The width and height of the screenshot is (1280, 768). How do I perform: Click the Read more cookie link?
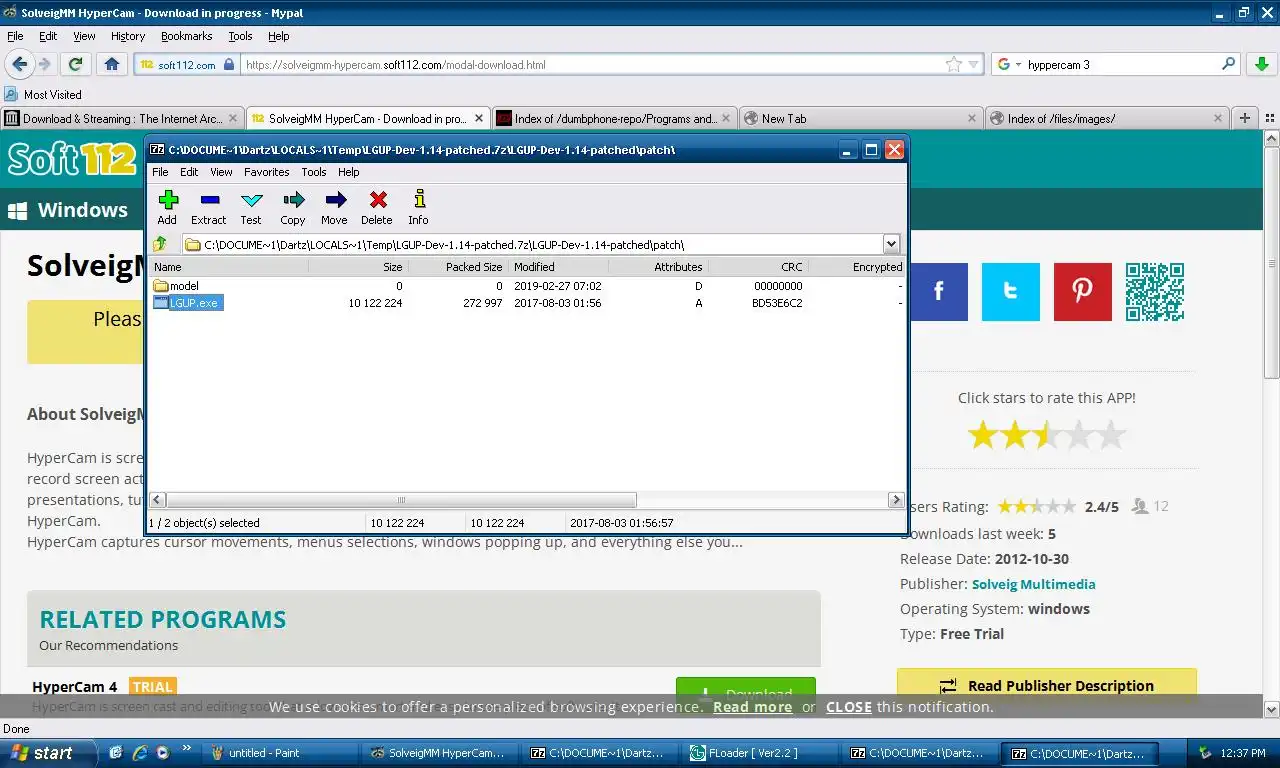point(752,707)
